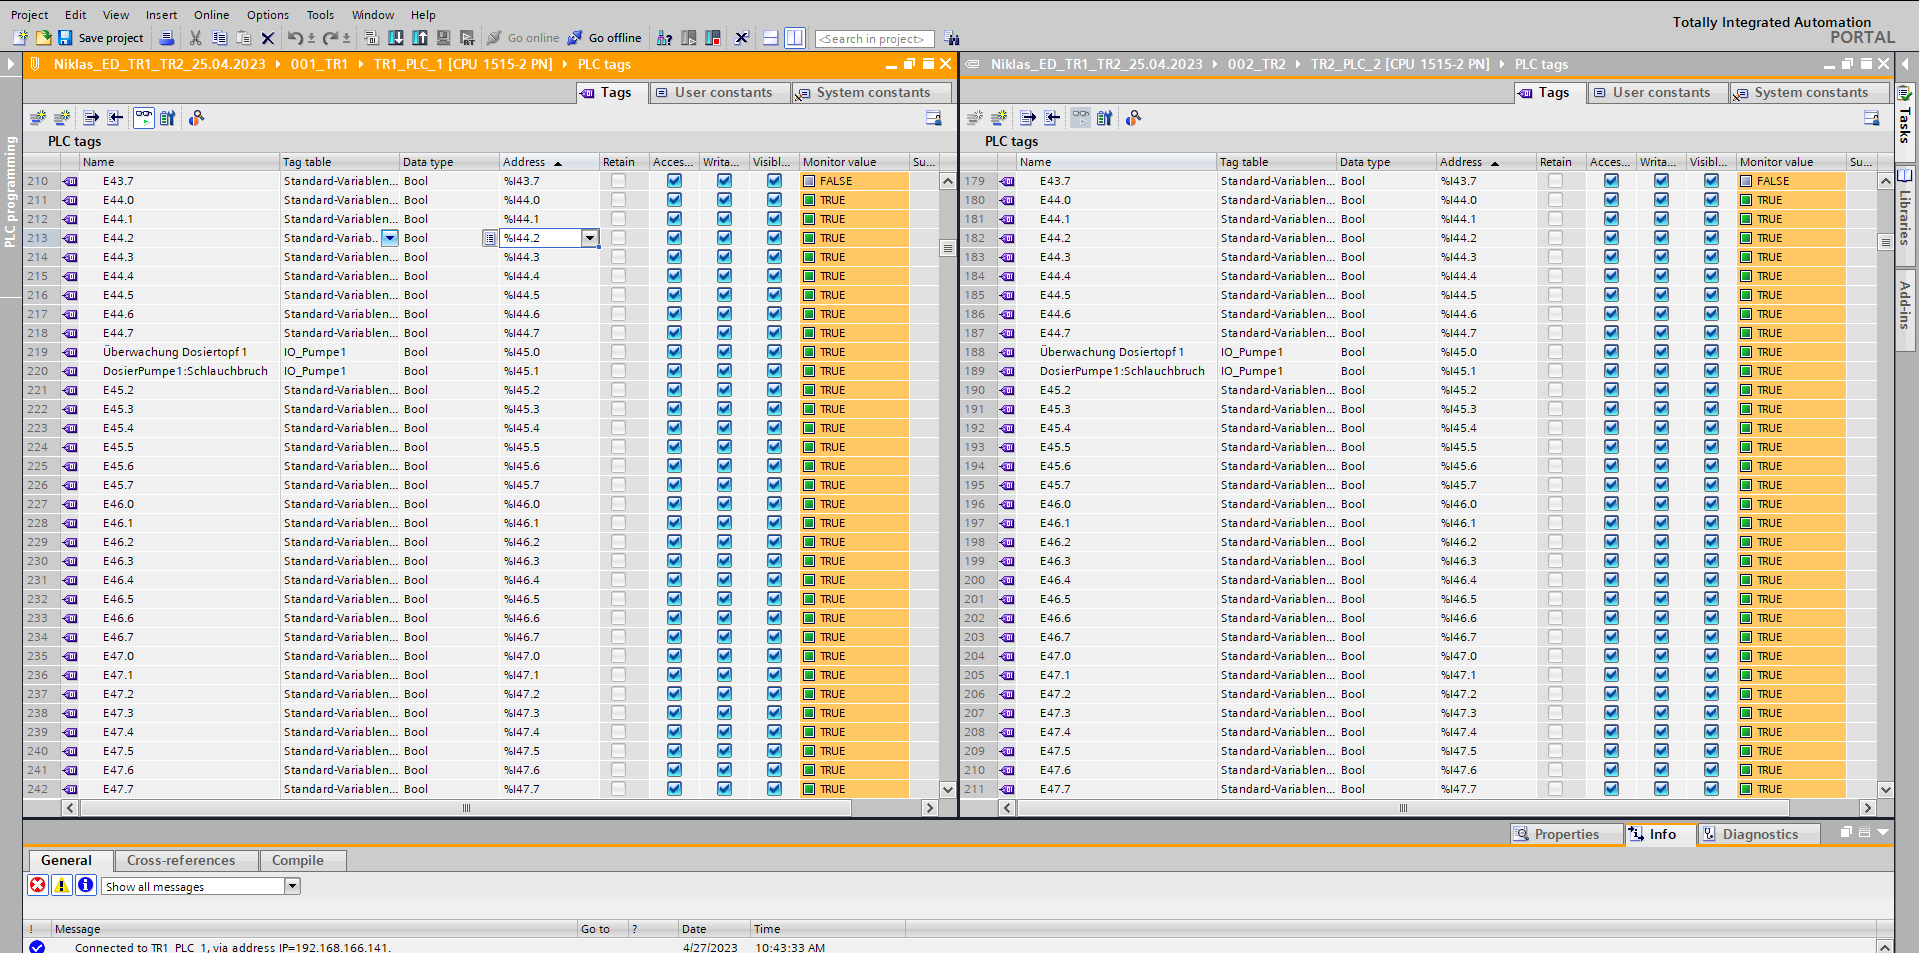The height and width of the screenshot is (953, 1919).
Task: Open the Online menu
Action: click(211, 15)
